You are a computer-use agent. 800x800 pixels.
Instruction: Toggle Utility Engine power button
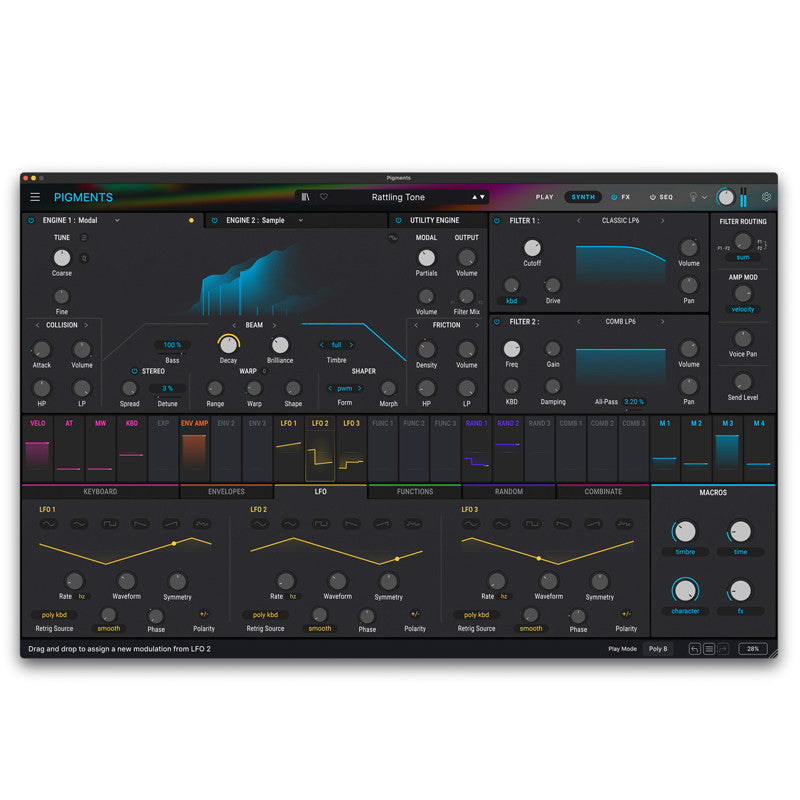[398, 220]
